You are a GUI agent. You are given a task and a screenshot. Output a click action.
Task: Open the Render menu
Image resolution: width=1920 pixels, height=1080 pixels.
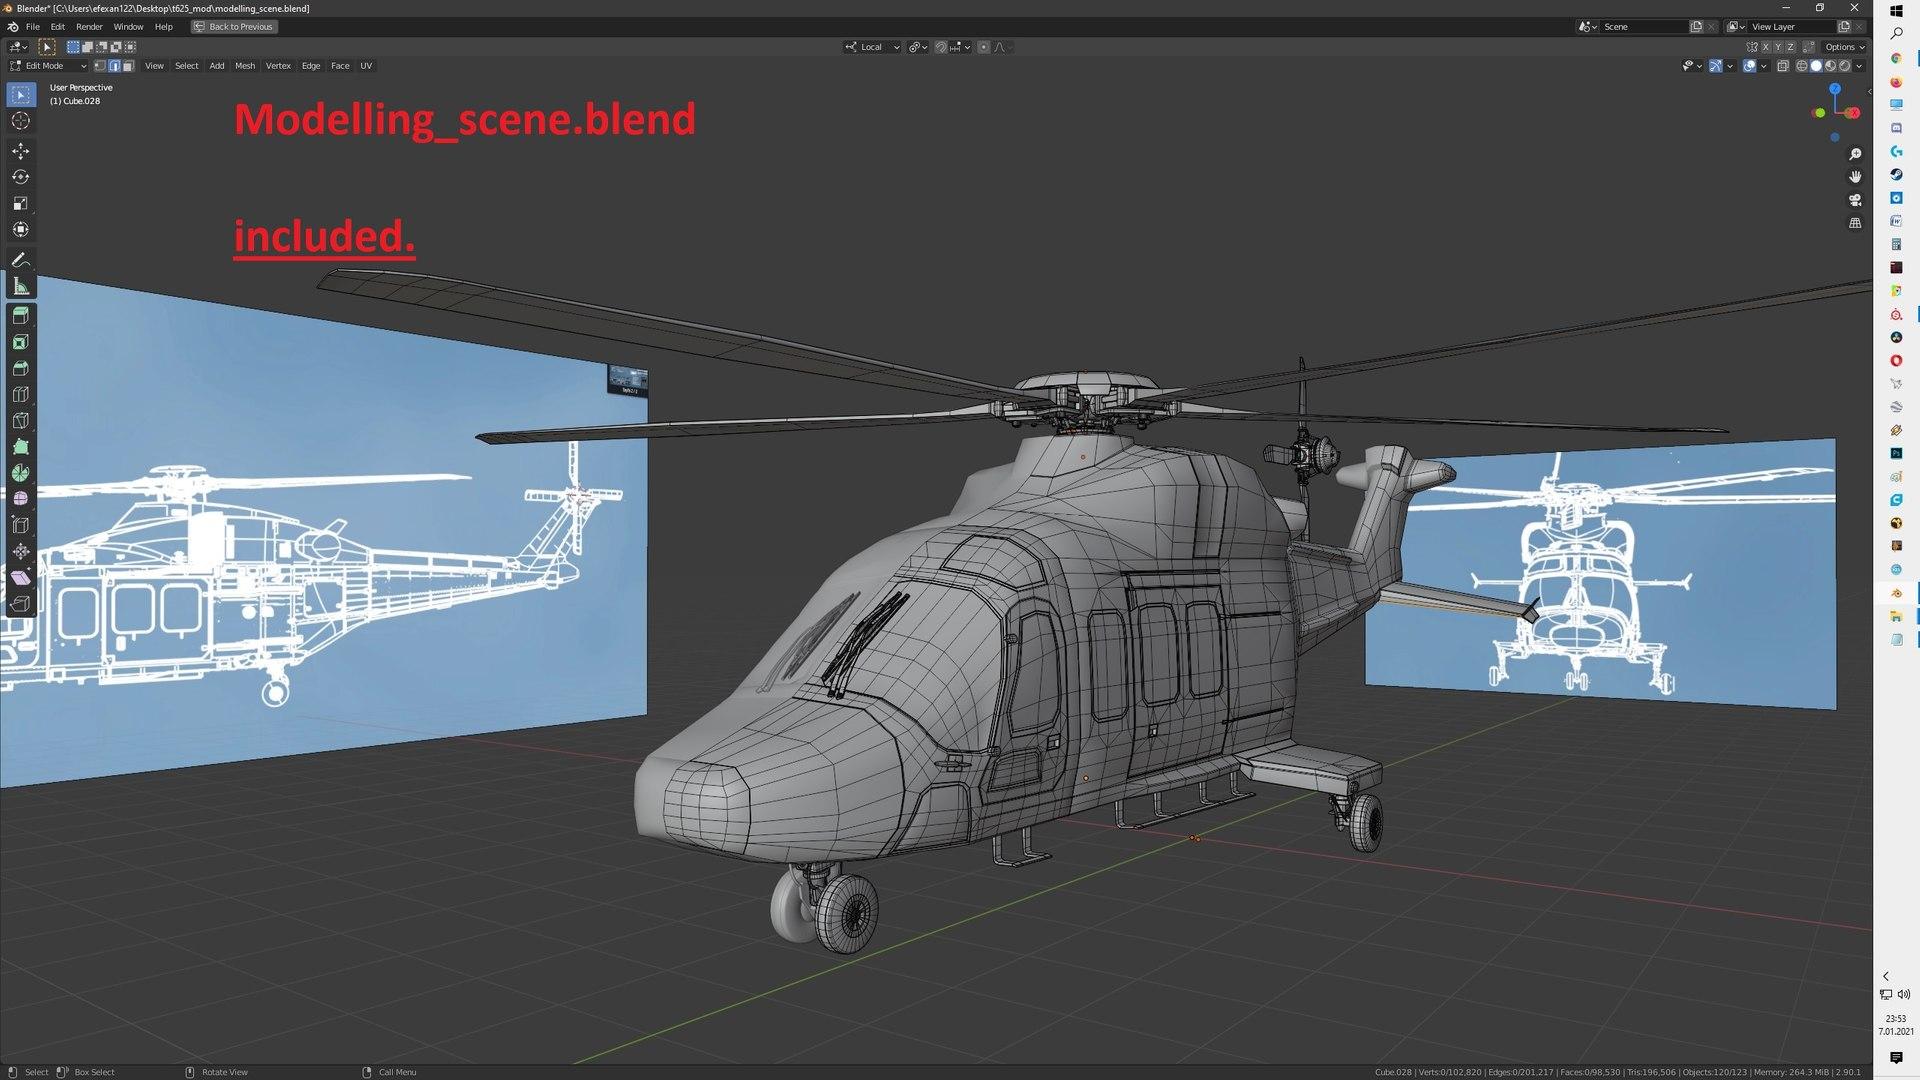(x=89, y=27)
